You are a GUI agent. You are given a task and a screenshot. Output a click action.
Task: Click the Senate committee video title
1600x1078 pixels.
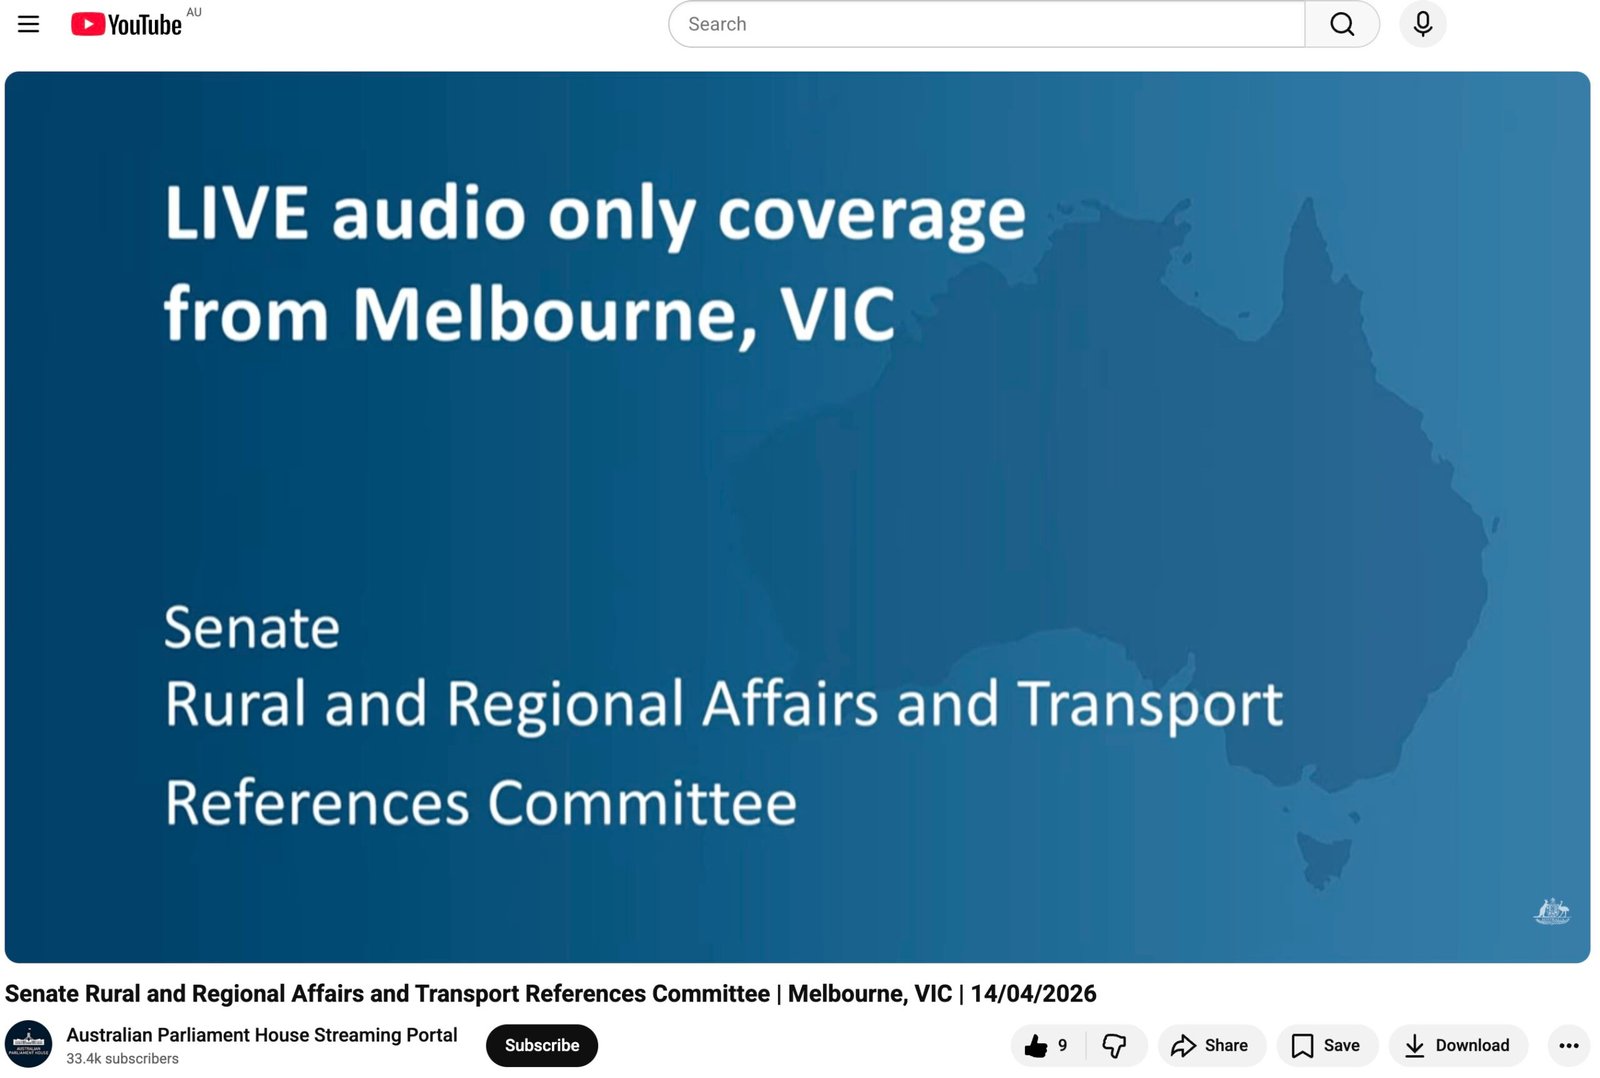550,994
